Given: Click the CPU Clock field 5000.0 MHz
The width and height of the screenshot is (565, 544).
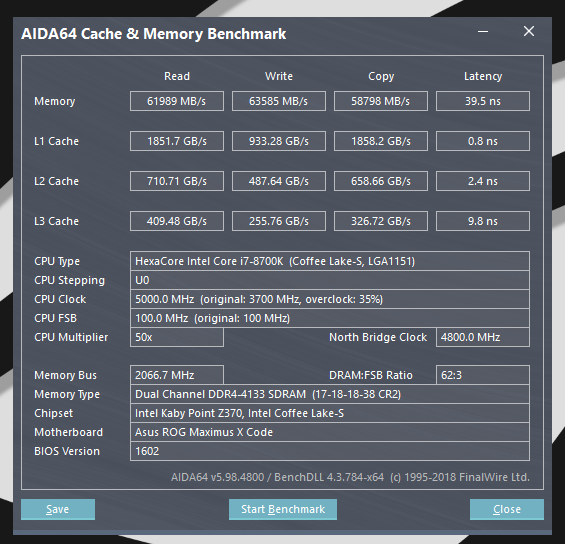Looking at the screenshot, I should [330, 299].
